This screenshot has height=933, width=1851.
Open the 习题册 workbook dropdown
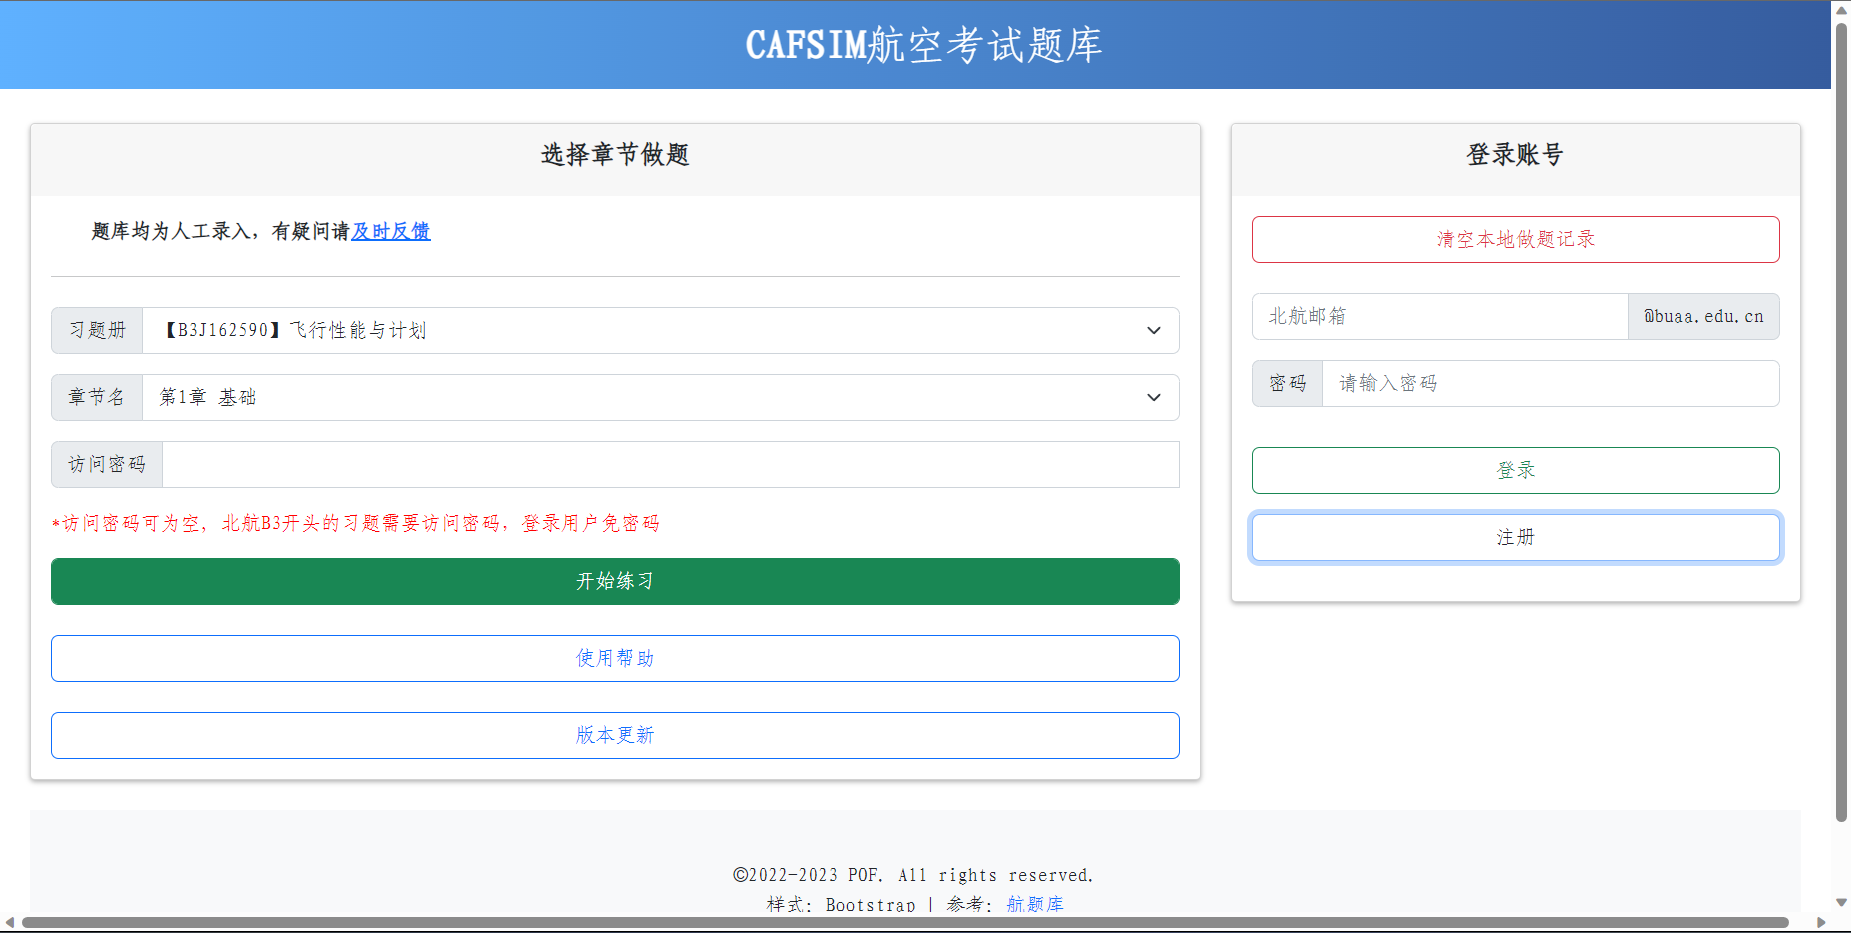660,330
